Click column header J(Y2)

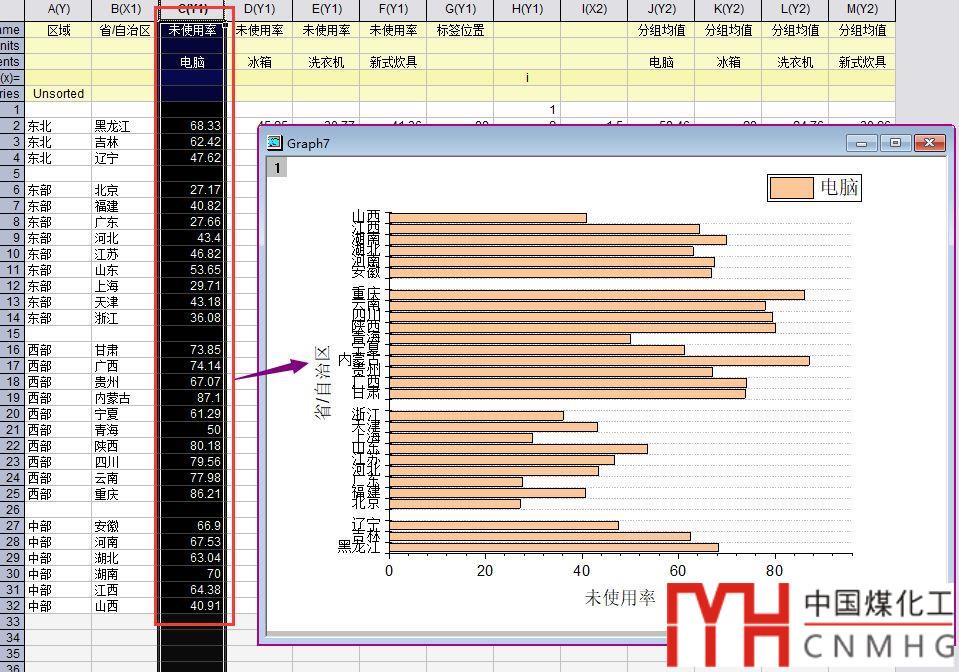coord(661,10)
